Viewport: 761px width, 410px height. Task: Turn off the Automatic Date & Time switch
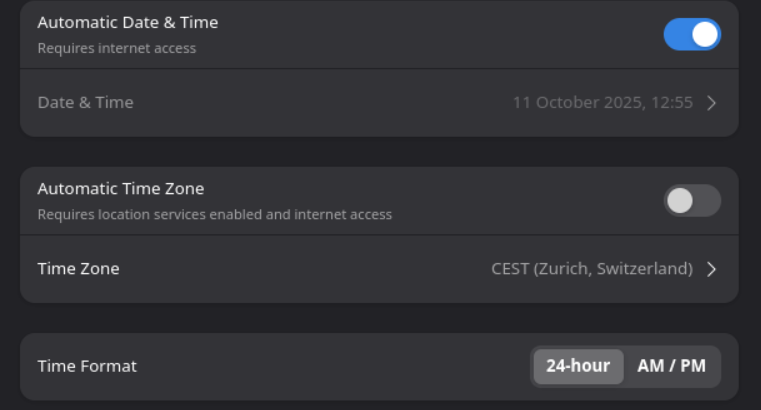(692, 34)
